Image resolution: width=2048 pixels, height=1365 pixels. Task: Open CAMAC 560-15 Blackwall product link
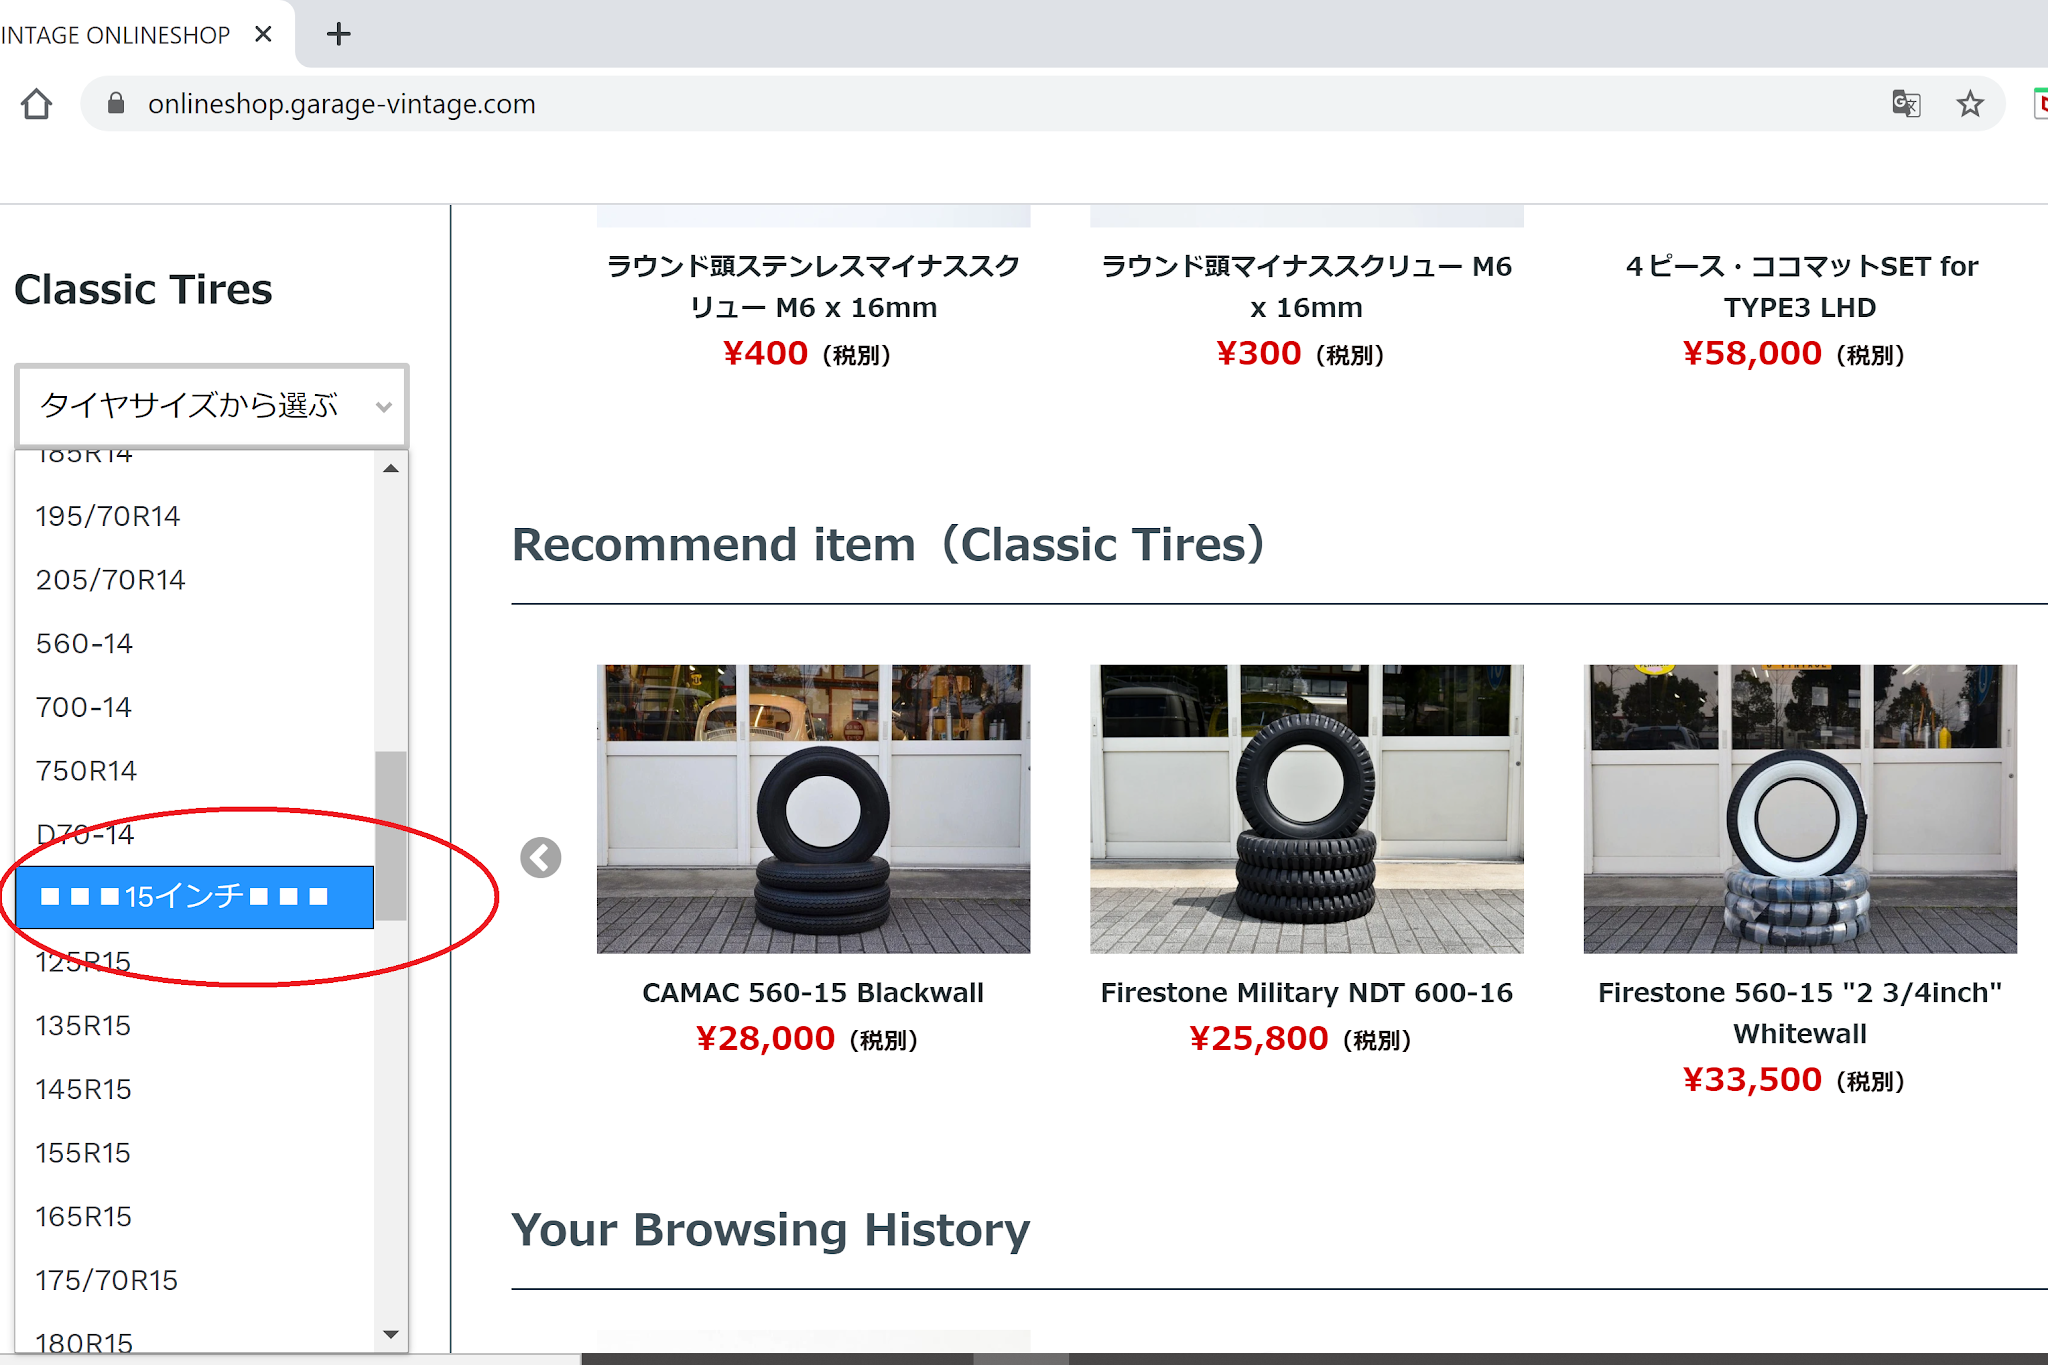[x=812, y=992]
